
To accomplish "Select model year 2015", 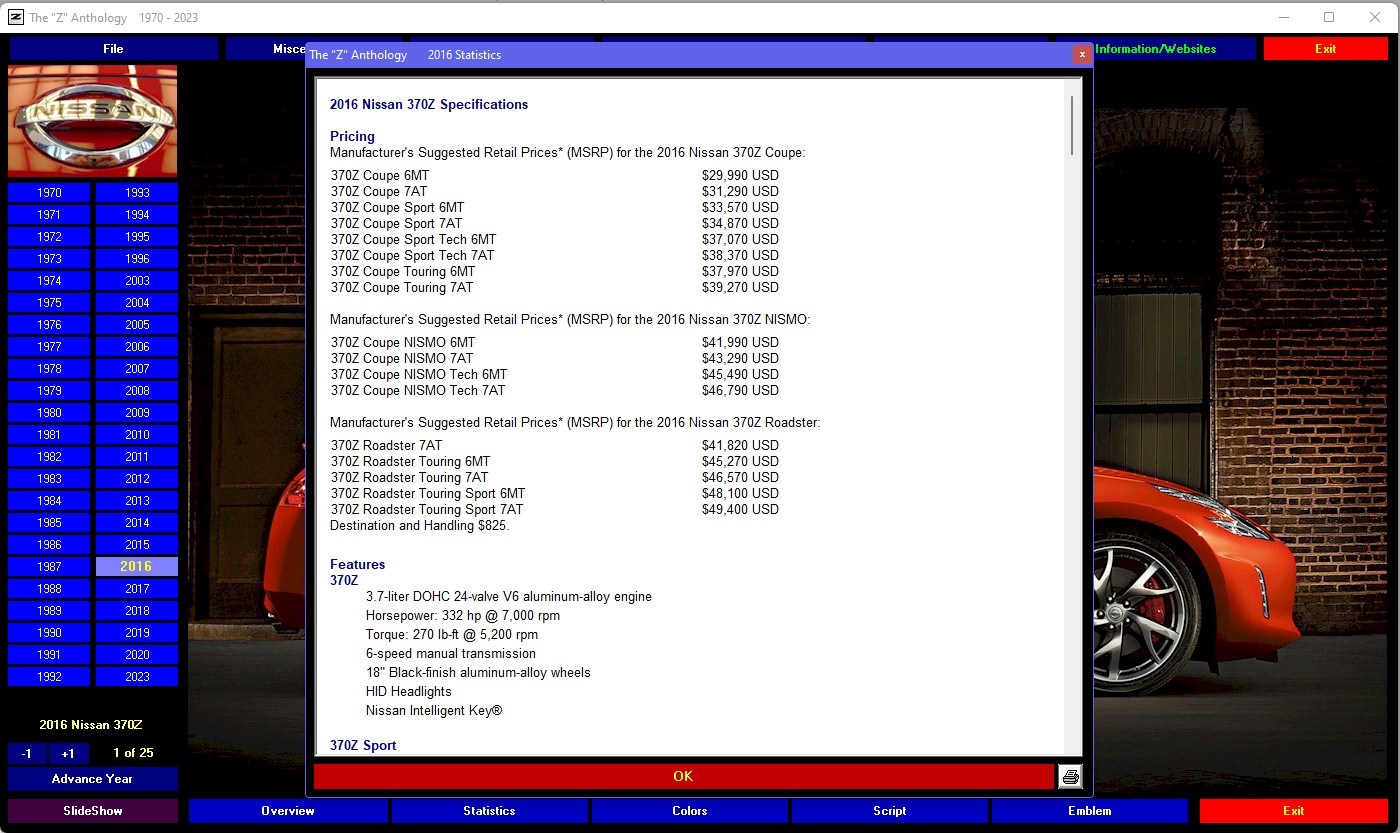I will click(x=137, y=545).
